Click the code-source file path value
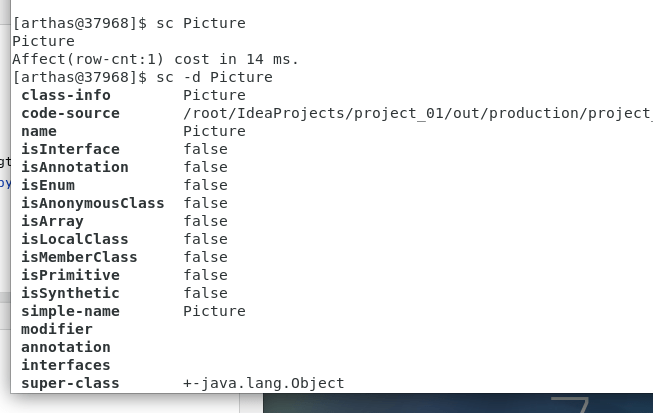This screenshot has width=653, height=413. (417, 113)
